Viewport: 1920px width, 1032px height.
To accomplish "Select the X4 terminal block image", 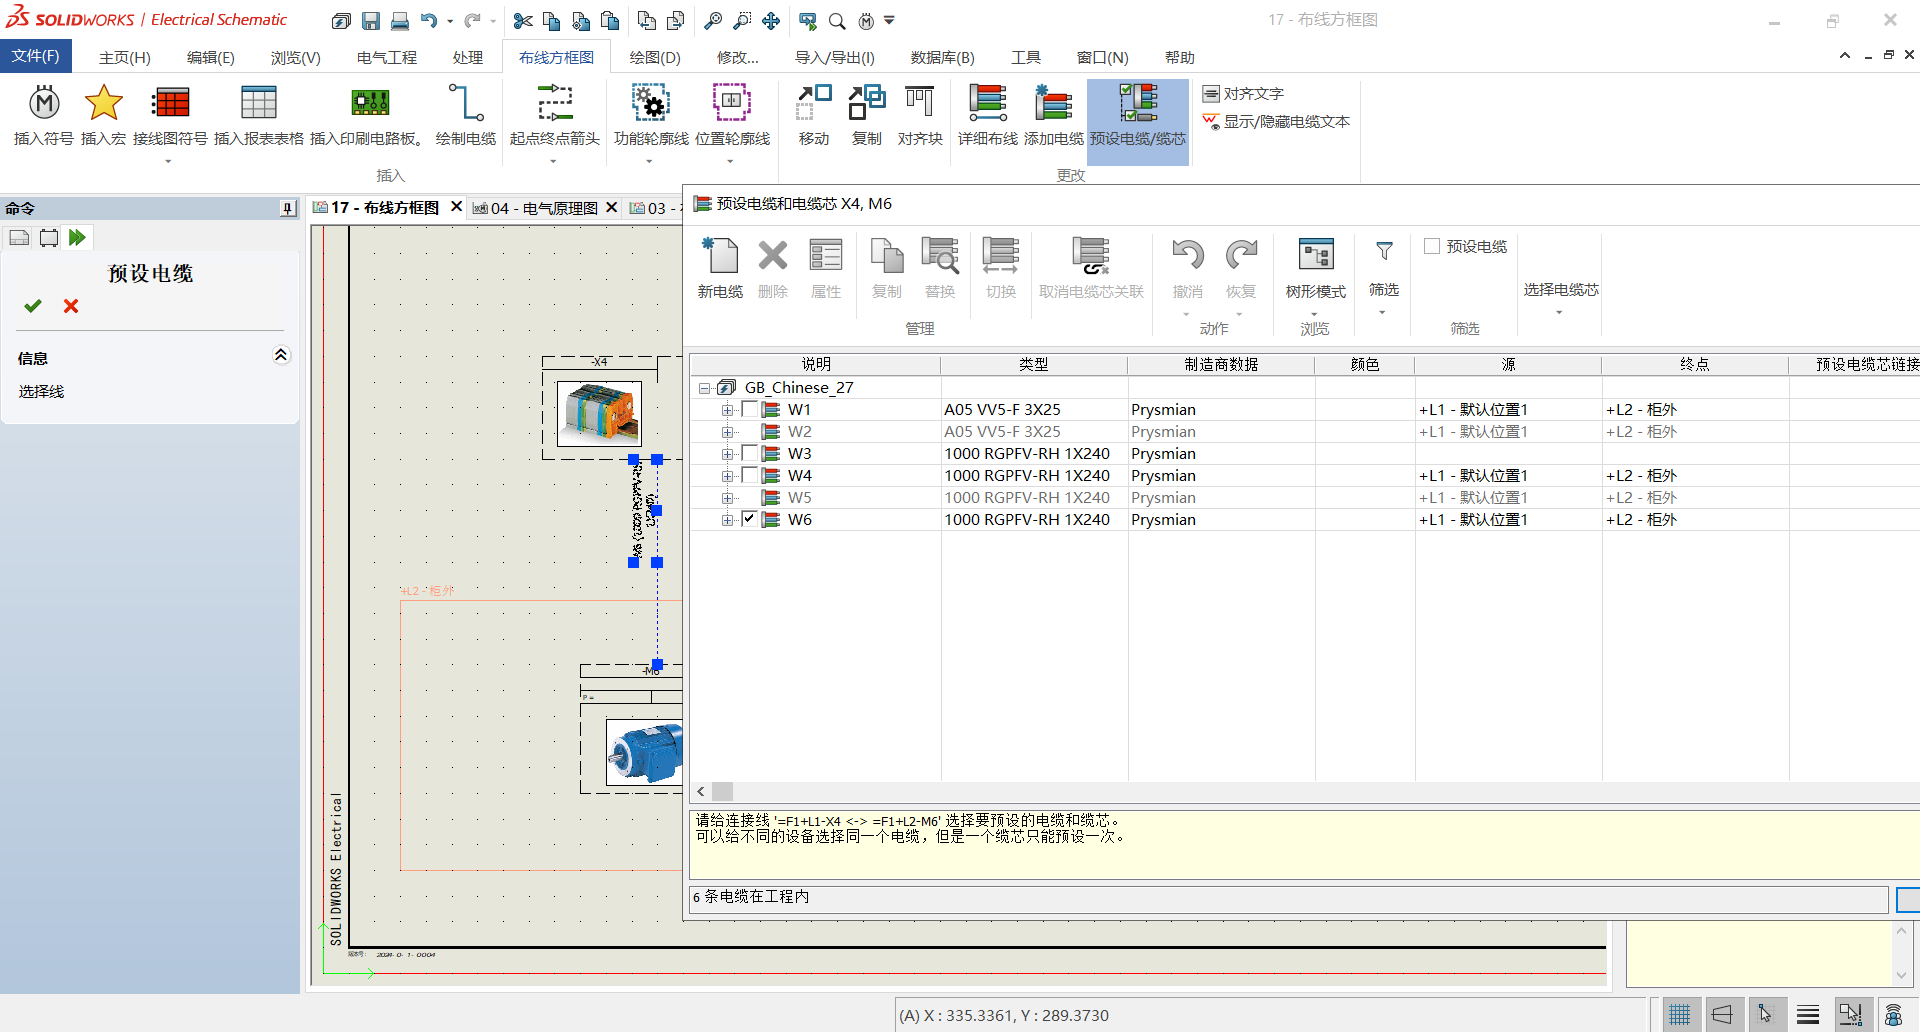I will 599,413.
